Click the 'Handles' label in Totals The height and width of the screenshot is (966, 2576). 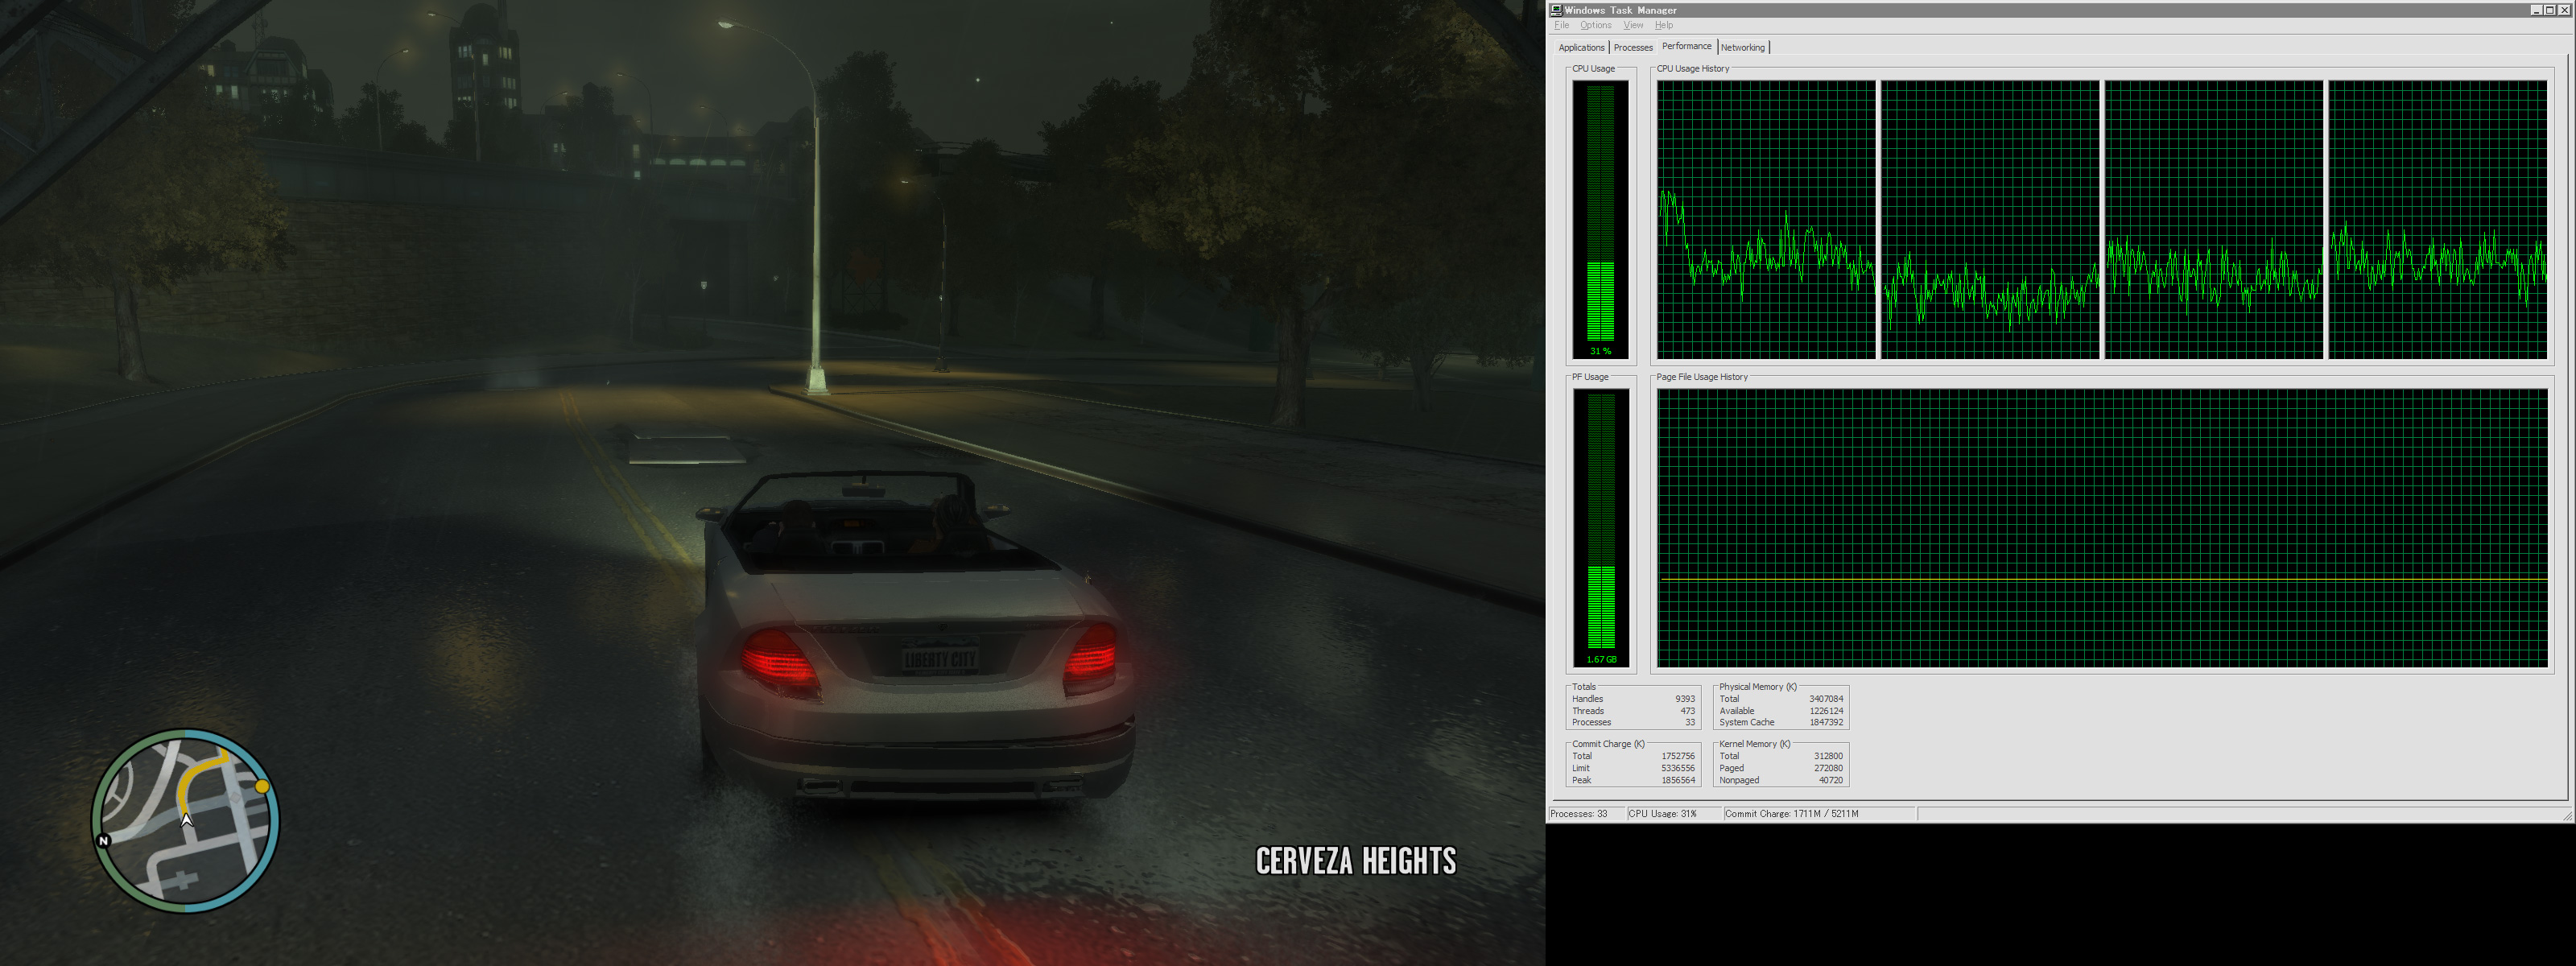tap(1587, 699)
